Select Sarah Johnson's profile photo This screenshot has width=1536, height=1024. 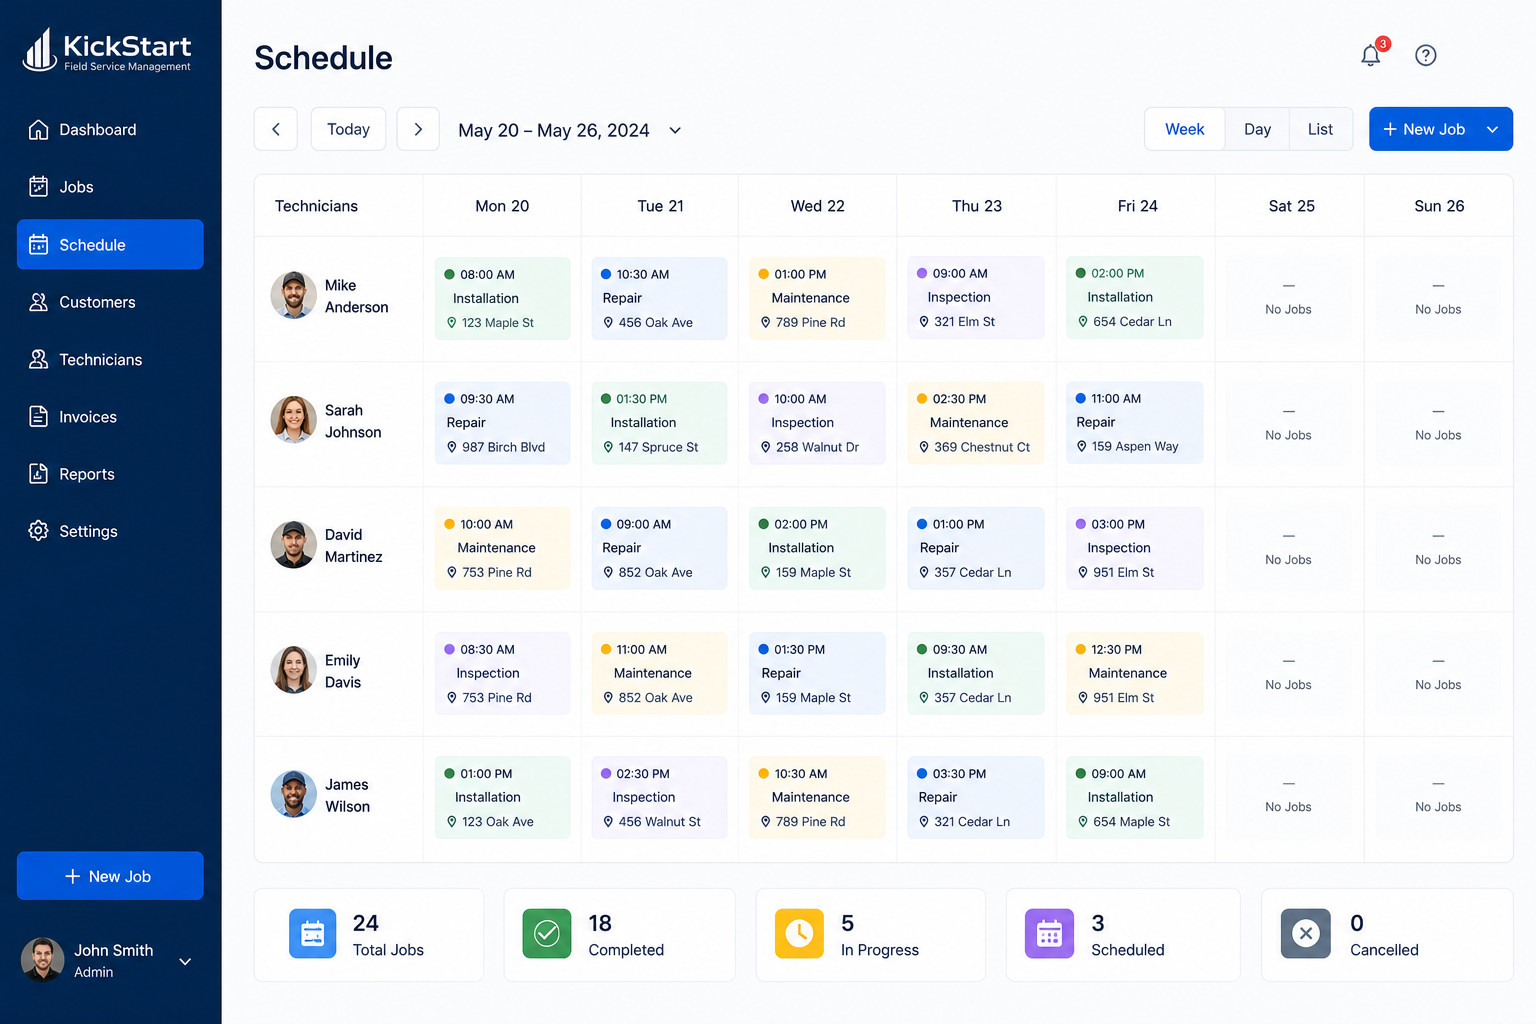coord(294,420)
